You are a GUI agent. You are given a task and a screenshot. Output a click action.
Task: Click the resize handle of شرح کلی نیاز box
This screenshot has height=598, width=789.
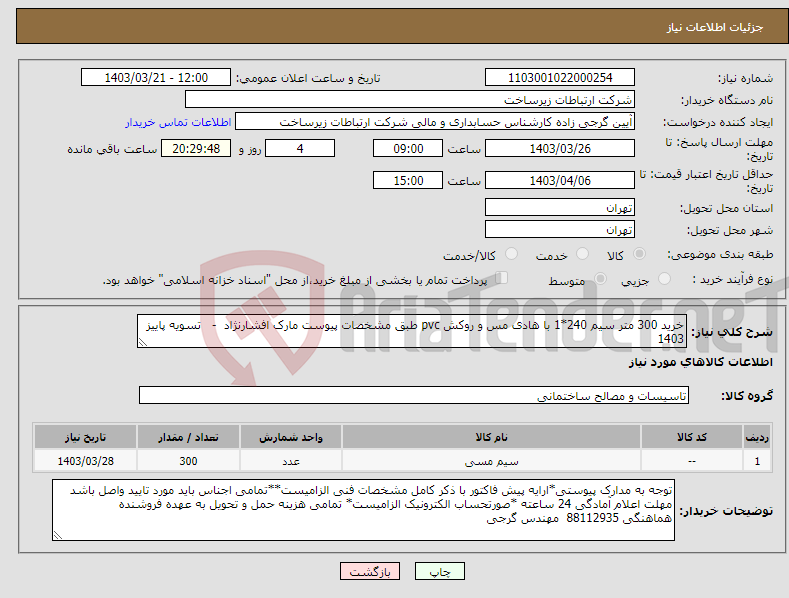point(142,343)
